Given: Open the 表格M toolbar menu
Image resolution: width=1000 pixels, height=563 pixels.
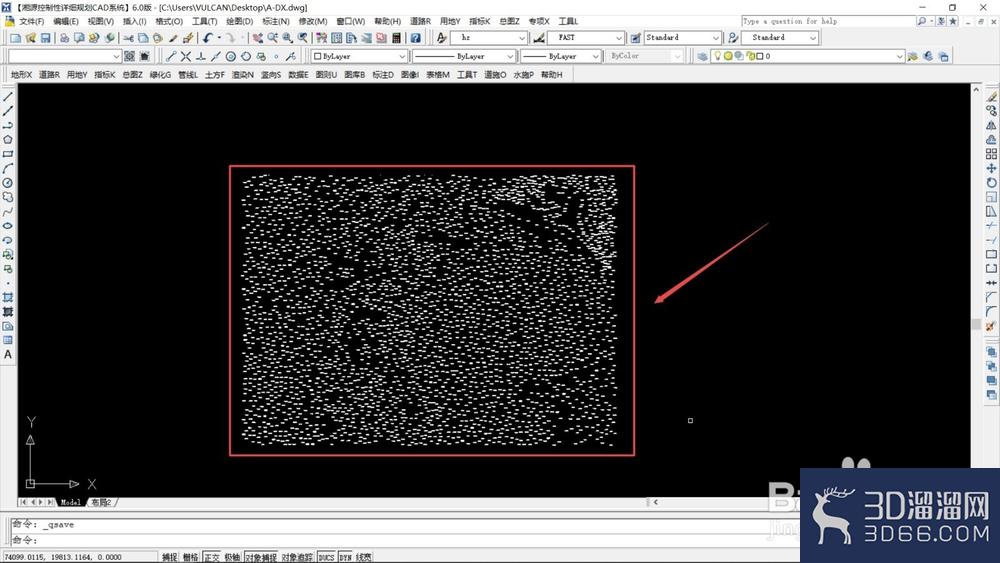Looking at the screenshot, I should (x=438, y=75).
